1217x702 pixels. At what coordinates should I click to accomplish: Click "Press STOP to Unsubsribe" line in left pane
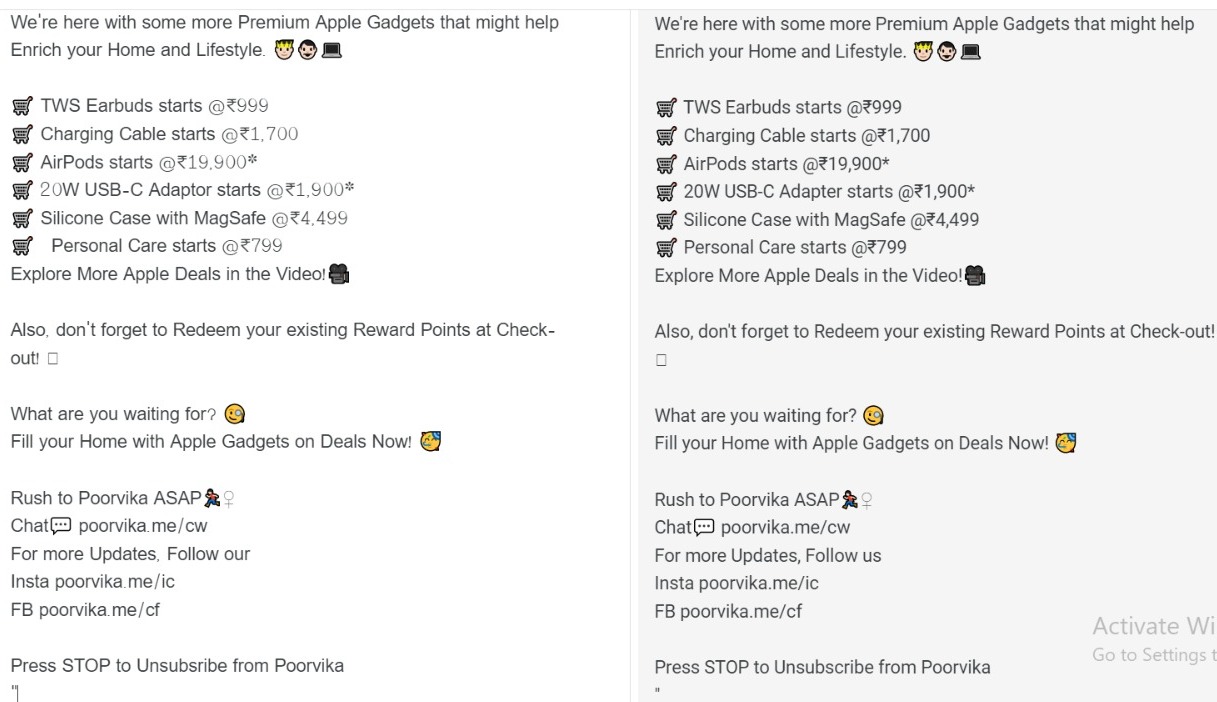point(177,666)
